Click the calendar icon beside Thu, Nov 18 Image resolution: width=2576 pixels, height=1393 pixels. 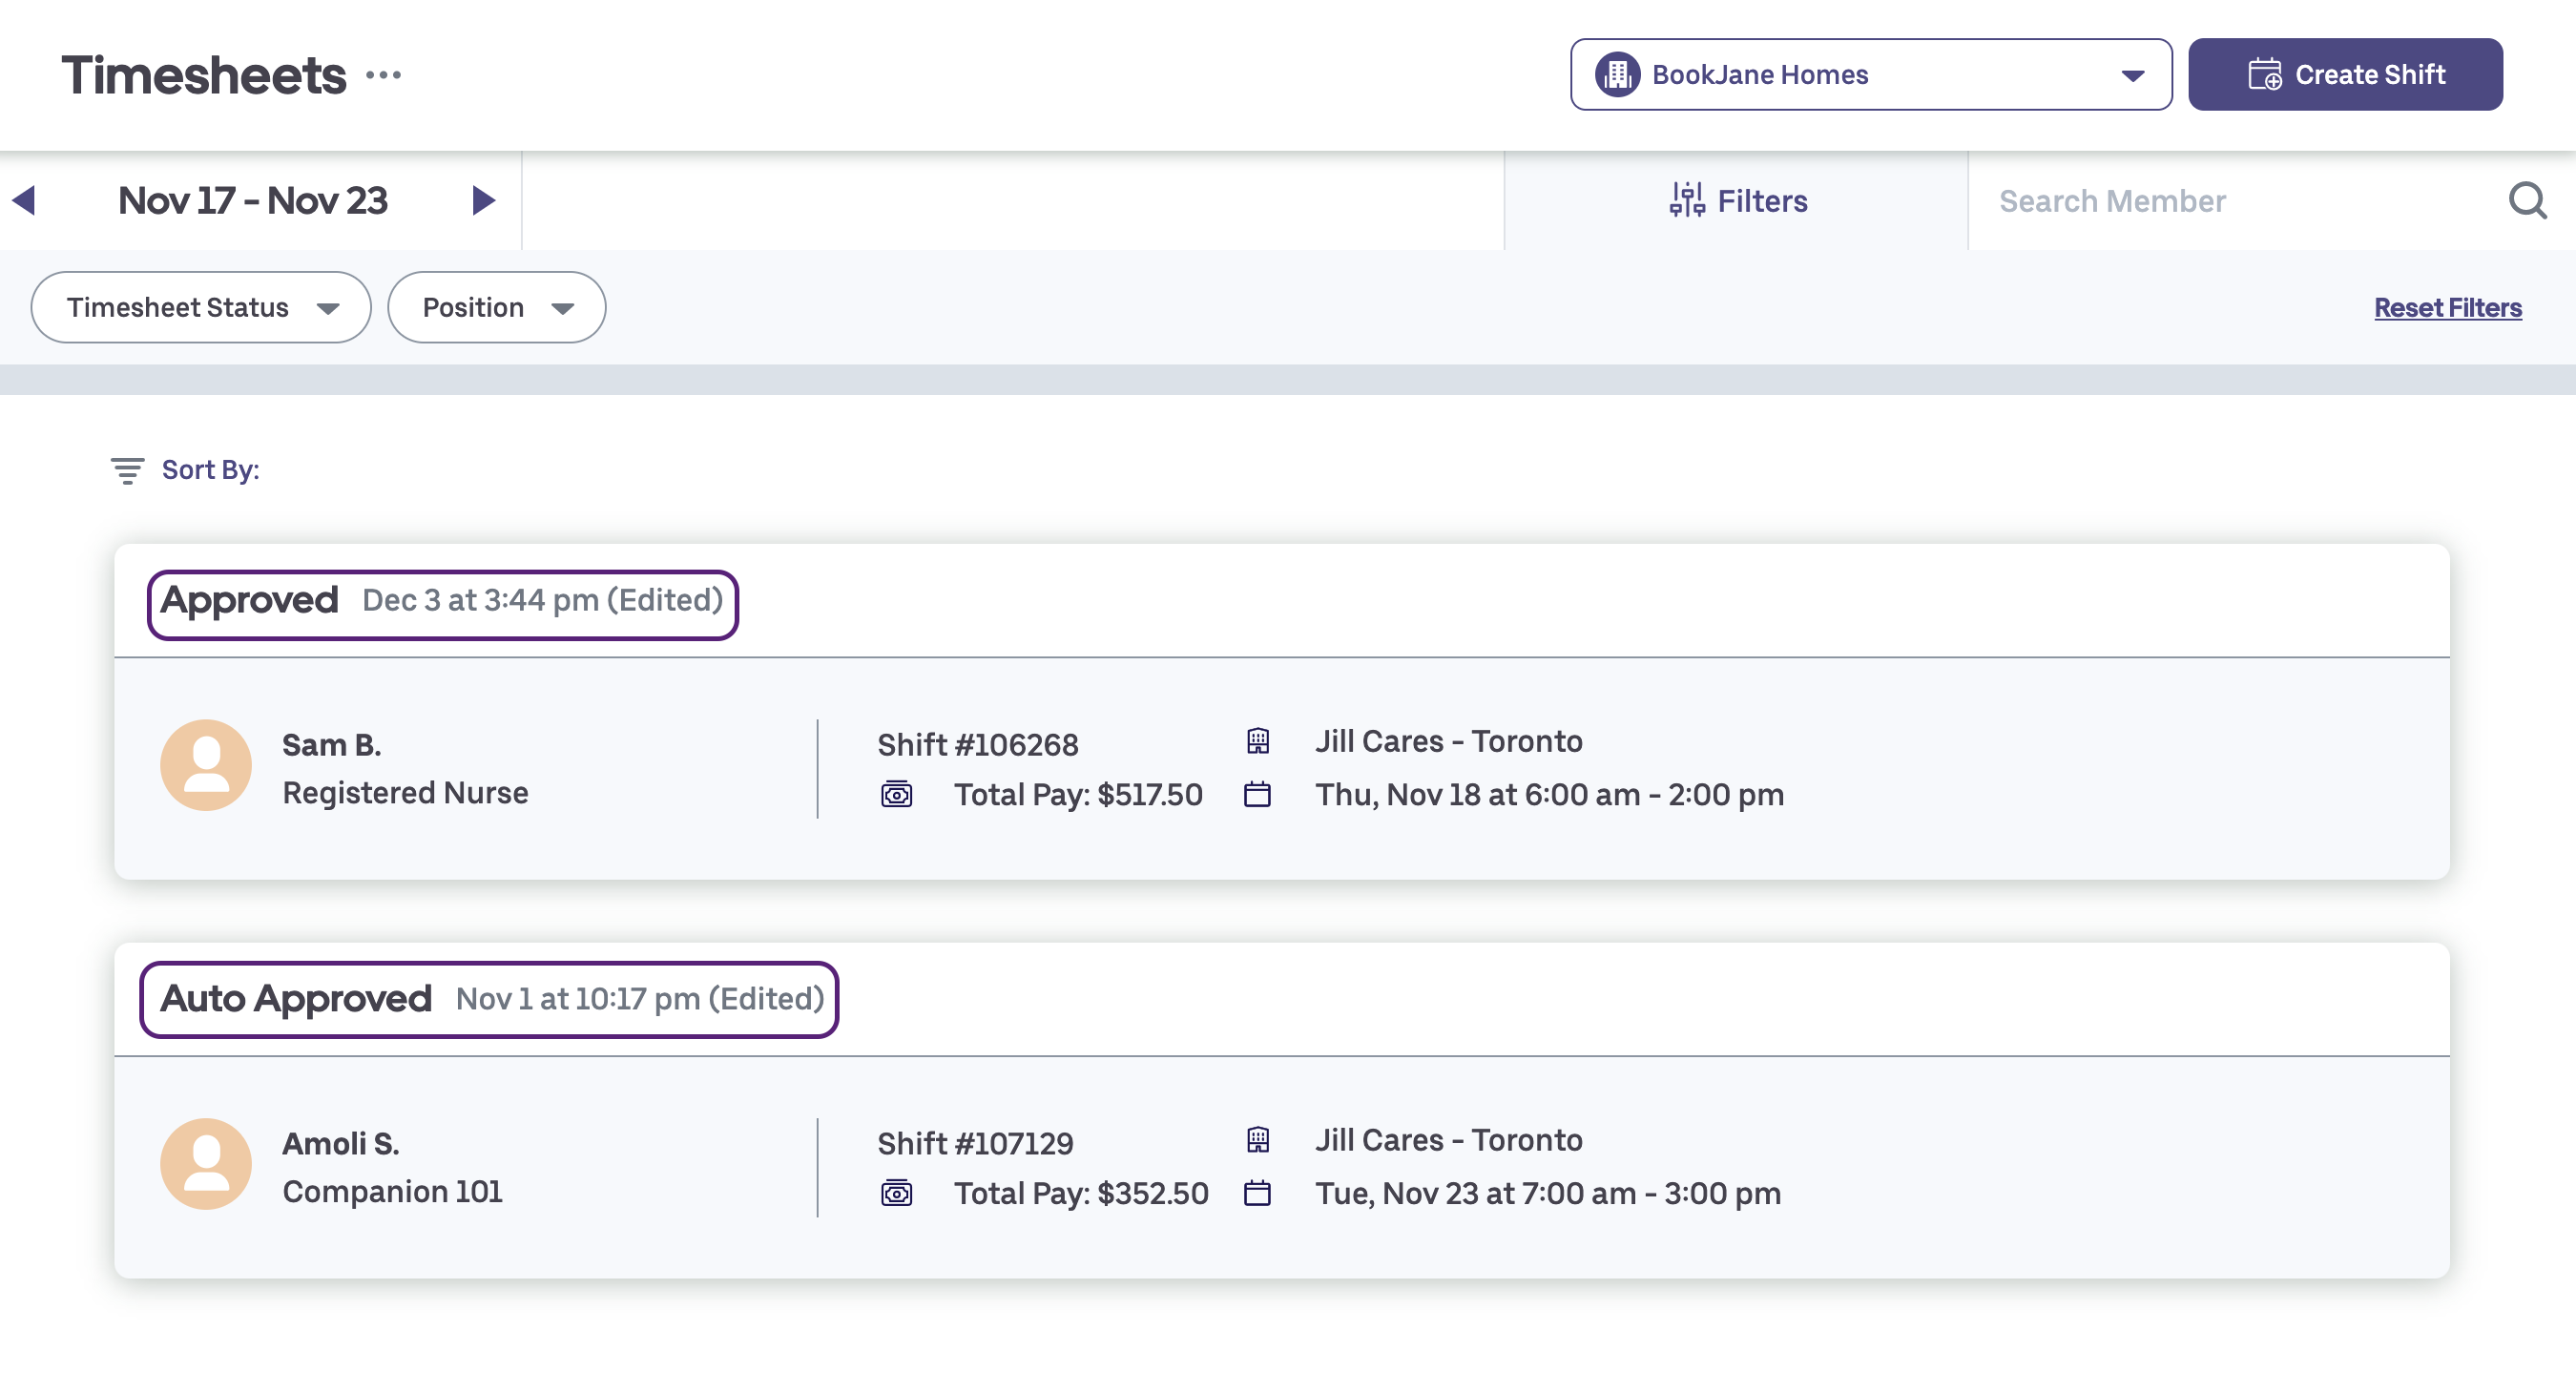click(1257, 795)
